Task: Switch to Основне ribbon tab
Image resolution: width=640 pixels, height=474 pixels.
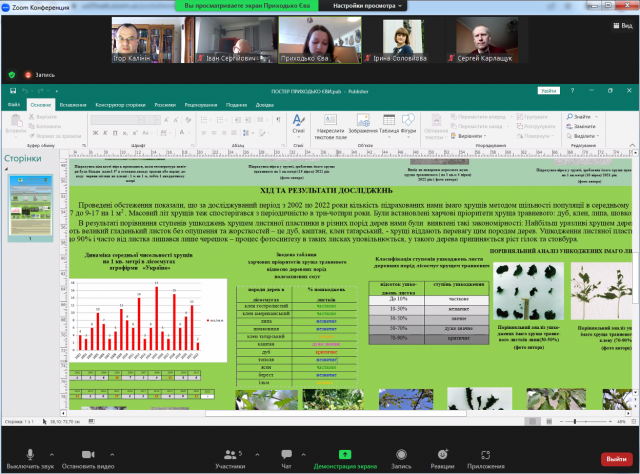Action: tap(40, 105)
